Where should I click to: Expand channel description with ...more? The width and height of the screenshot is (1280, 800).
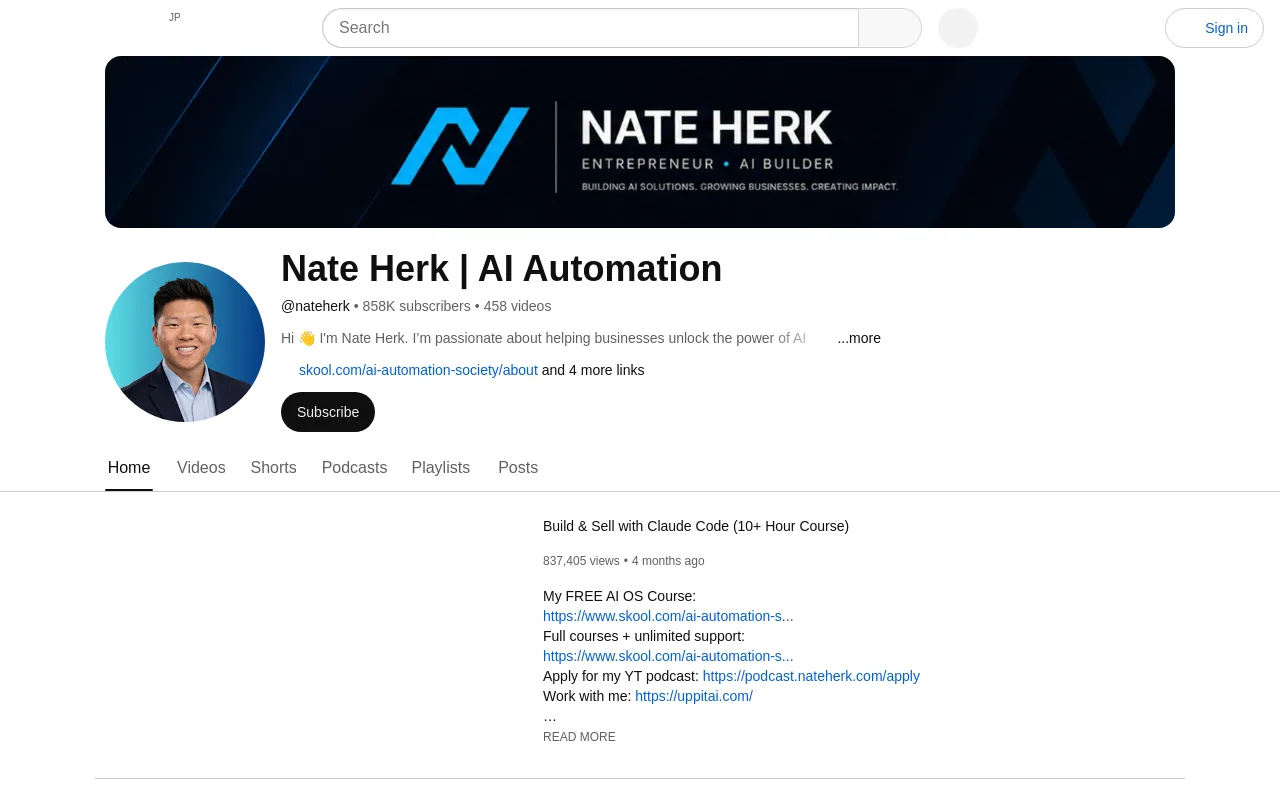pyautogui.click(x=859, y=338)
